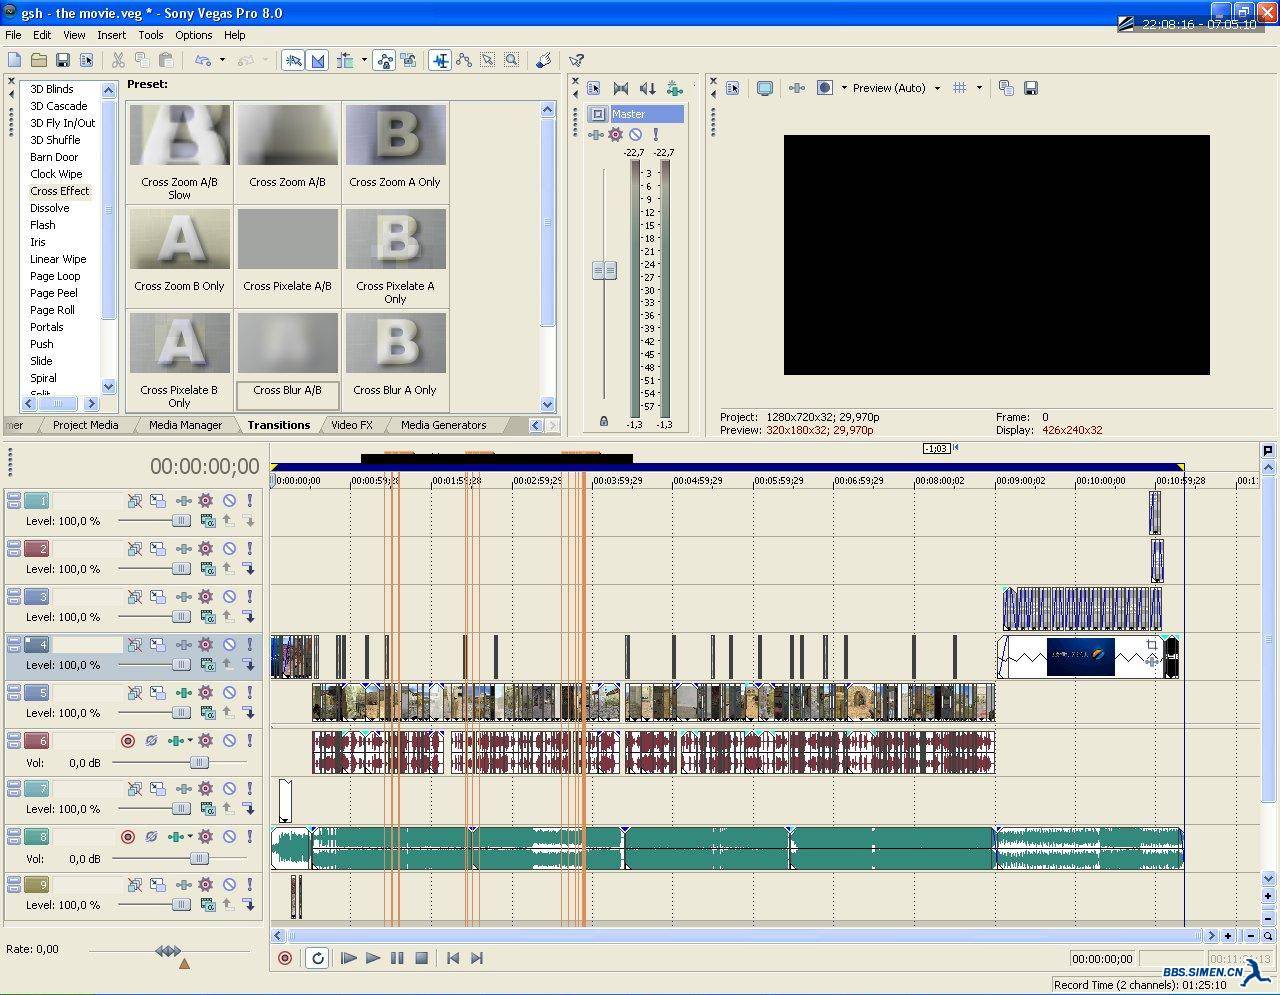This screenshot has height=995, width=1280.
Task: Click Track Motion icon on track 4
Action: click(158, 645)
